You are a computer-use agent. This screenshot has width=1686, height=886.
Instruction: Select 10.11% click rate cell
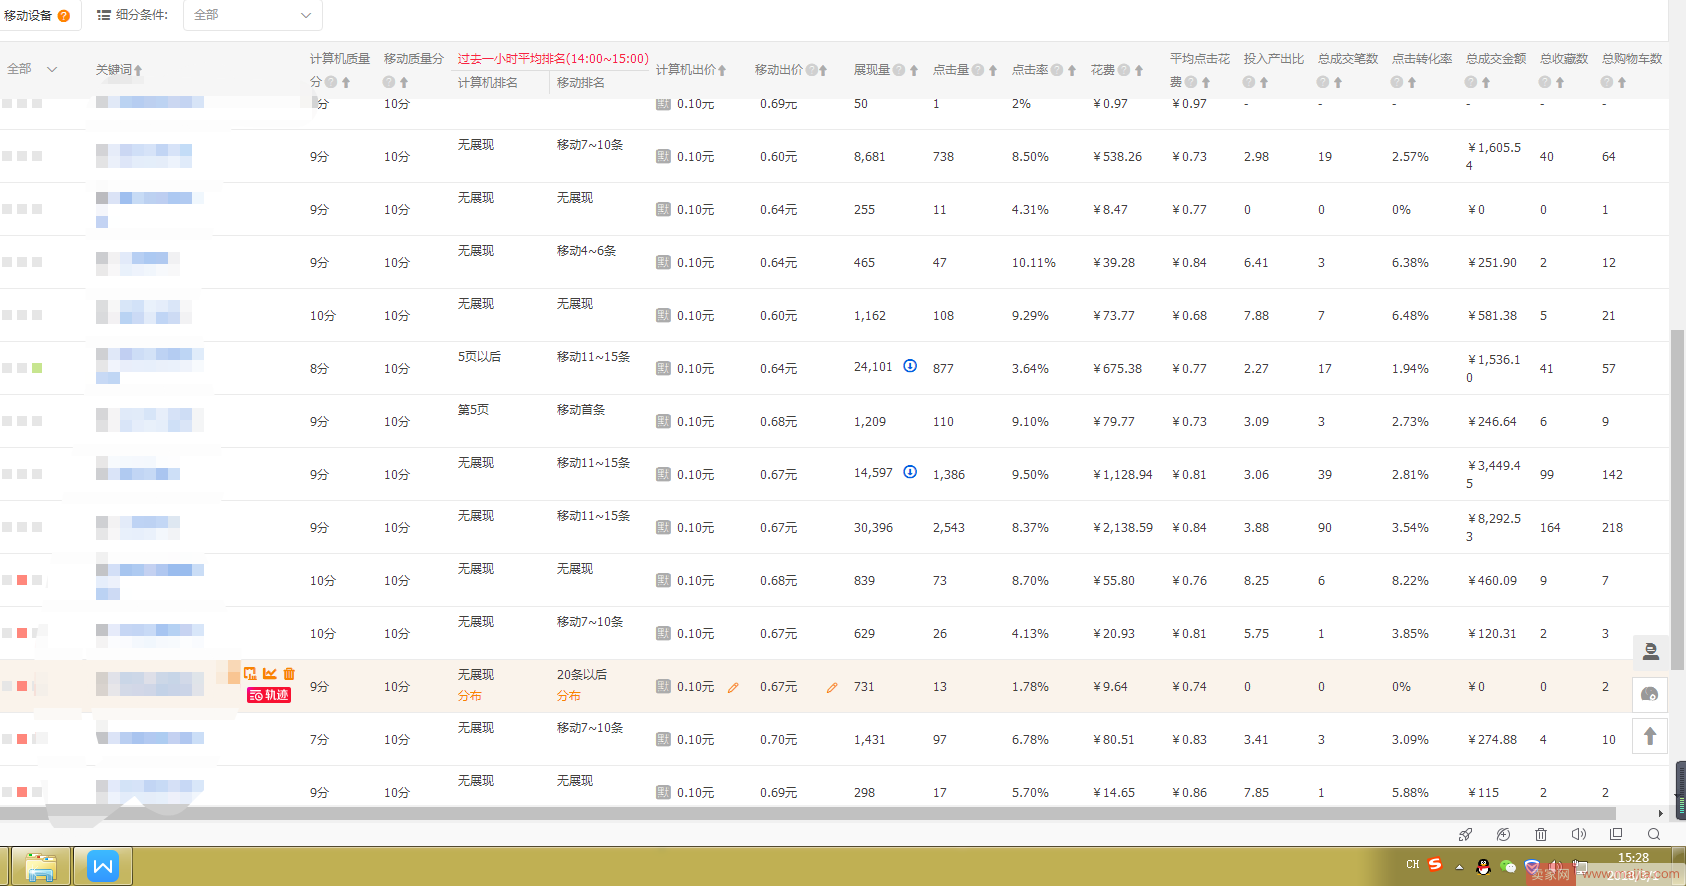click(x=1034, y=263)
